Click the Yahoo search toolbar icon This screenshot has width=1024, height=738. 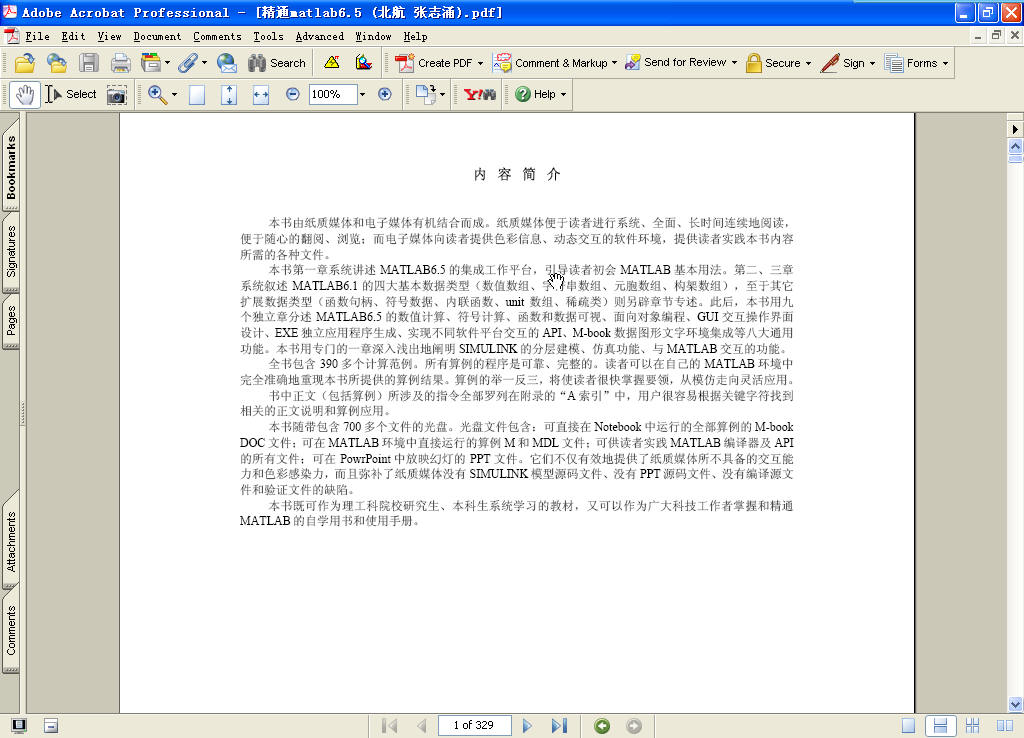tap(479, 95)
